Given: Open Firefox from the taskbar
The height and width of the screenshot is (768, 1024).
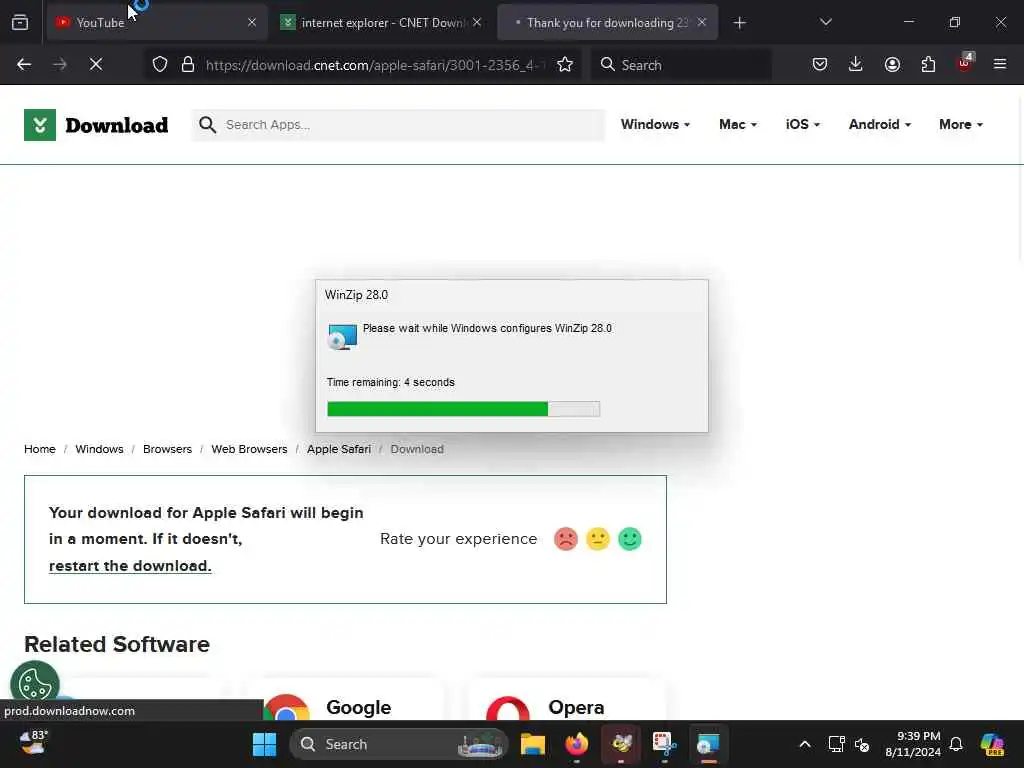Looking at the screenshot, I should [576, 744].
